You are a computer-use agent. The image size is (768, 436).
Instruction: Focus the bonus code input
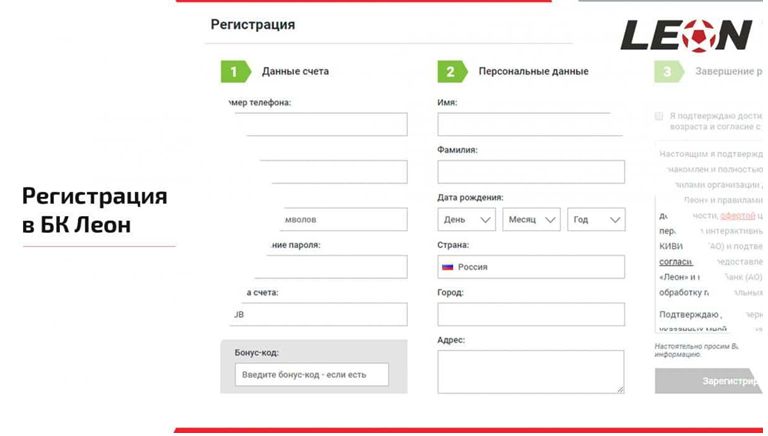312,375
